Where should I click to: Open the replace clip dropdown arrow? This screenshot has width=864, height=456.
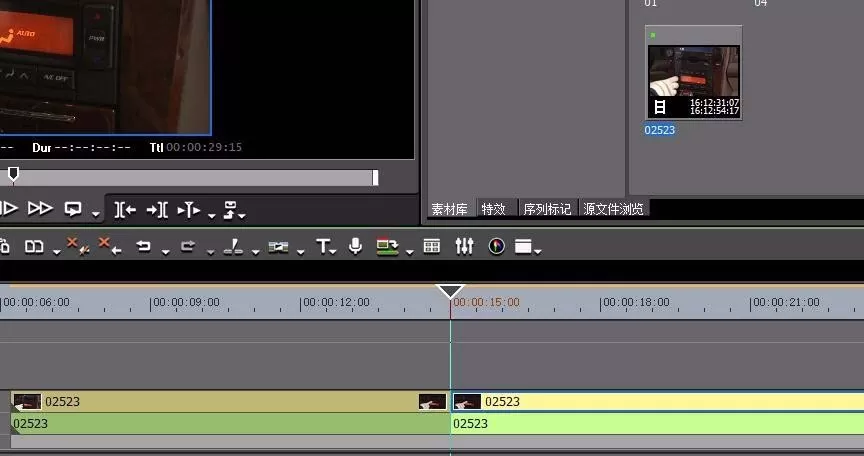click(x=57, y=252)
